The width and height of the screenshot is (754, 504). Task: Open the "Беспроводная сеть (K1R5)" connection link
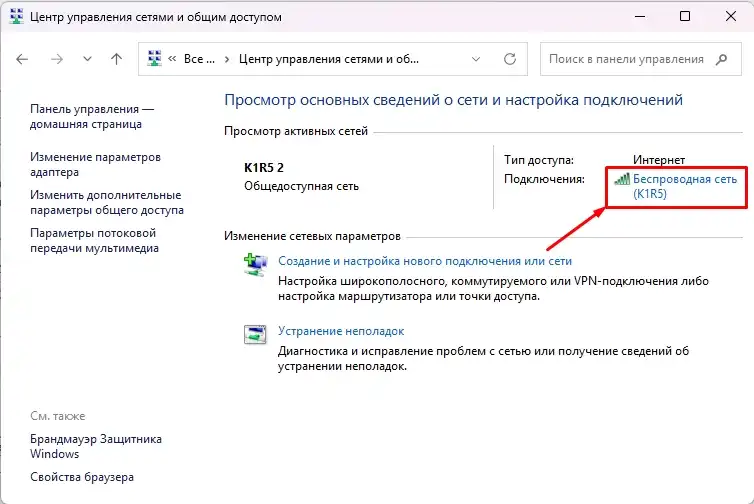point(685,186)
